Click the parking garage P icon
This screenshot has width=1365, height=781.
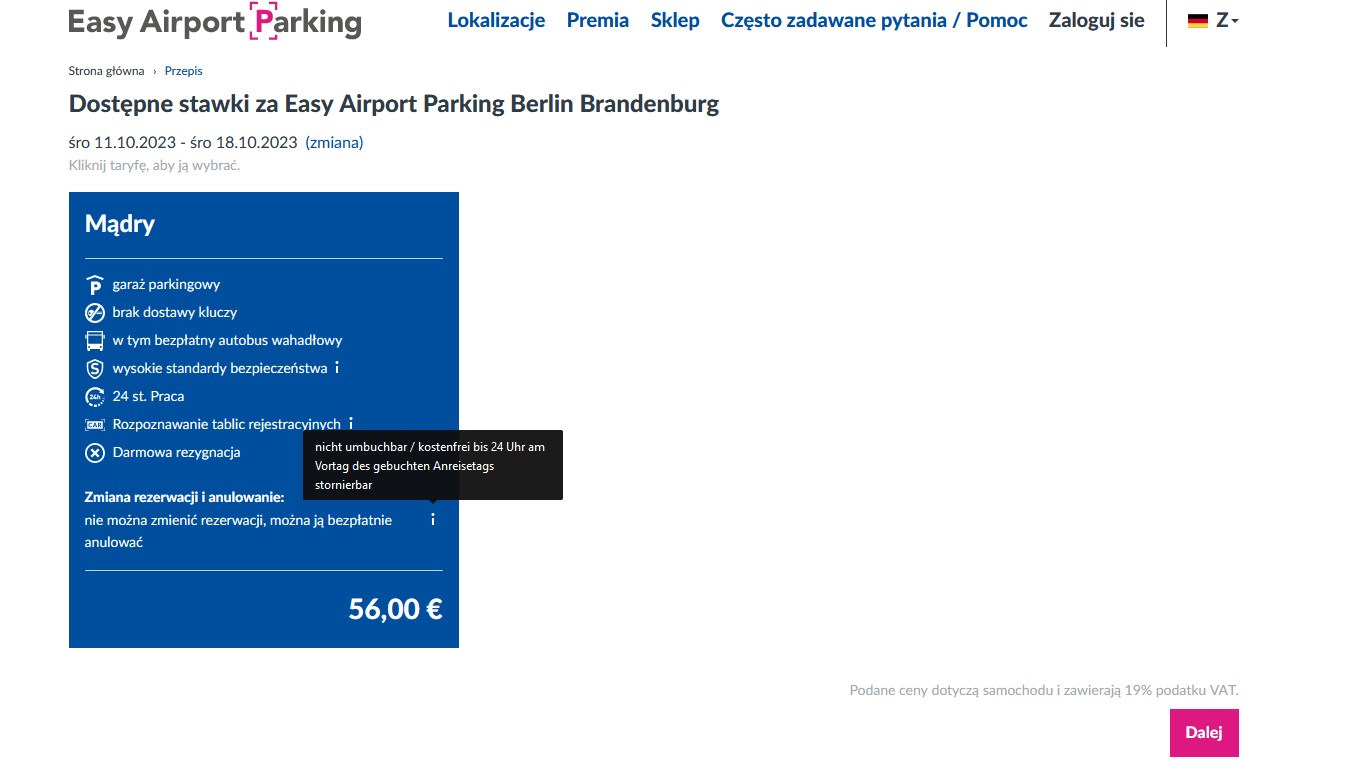[x=95, y=285]
